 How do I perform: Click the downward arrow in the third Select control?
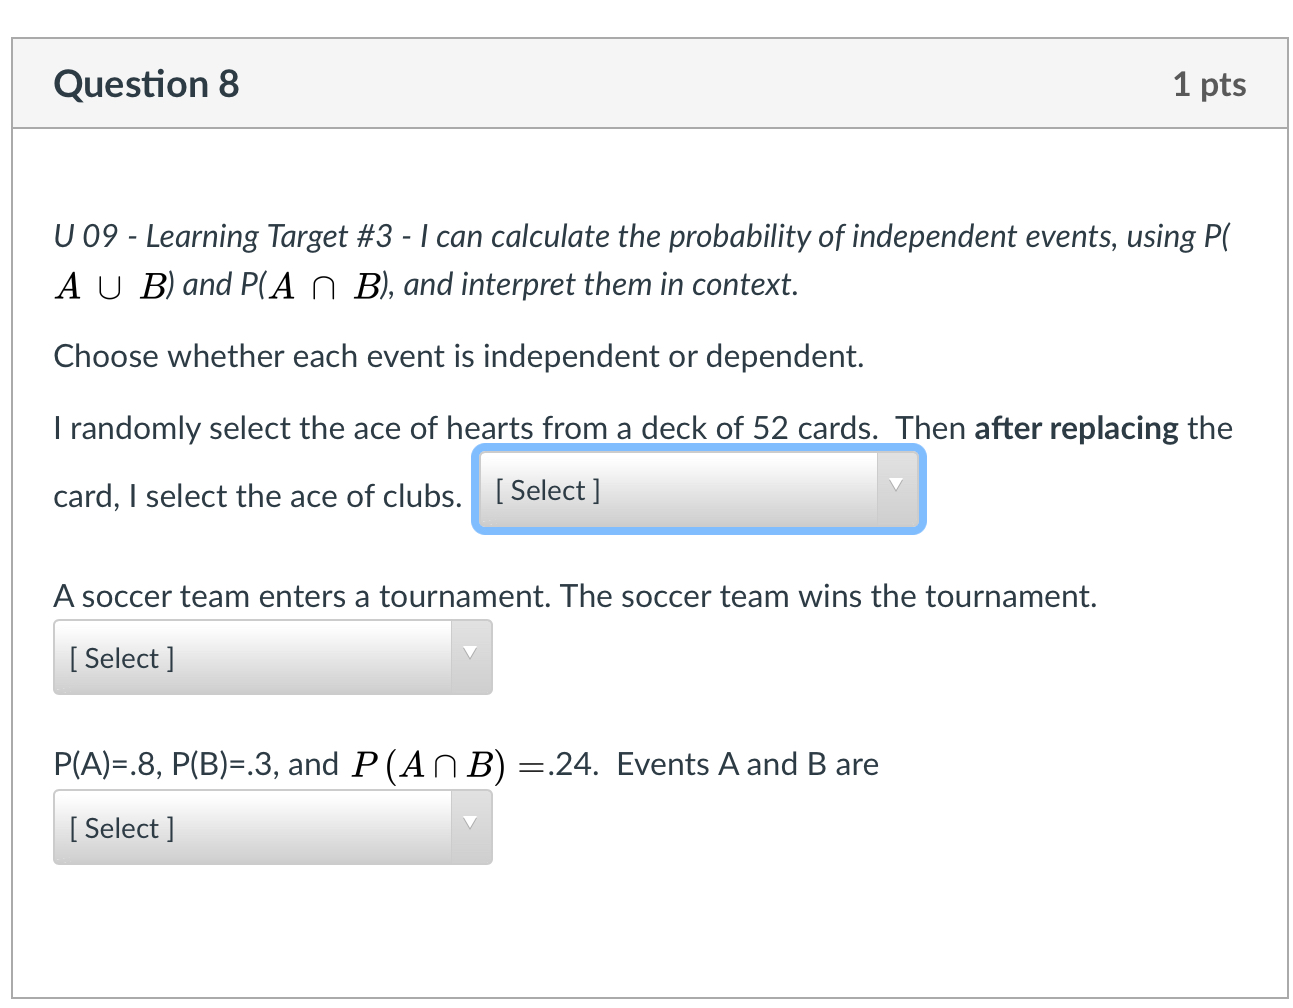(x=470, y=822)
